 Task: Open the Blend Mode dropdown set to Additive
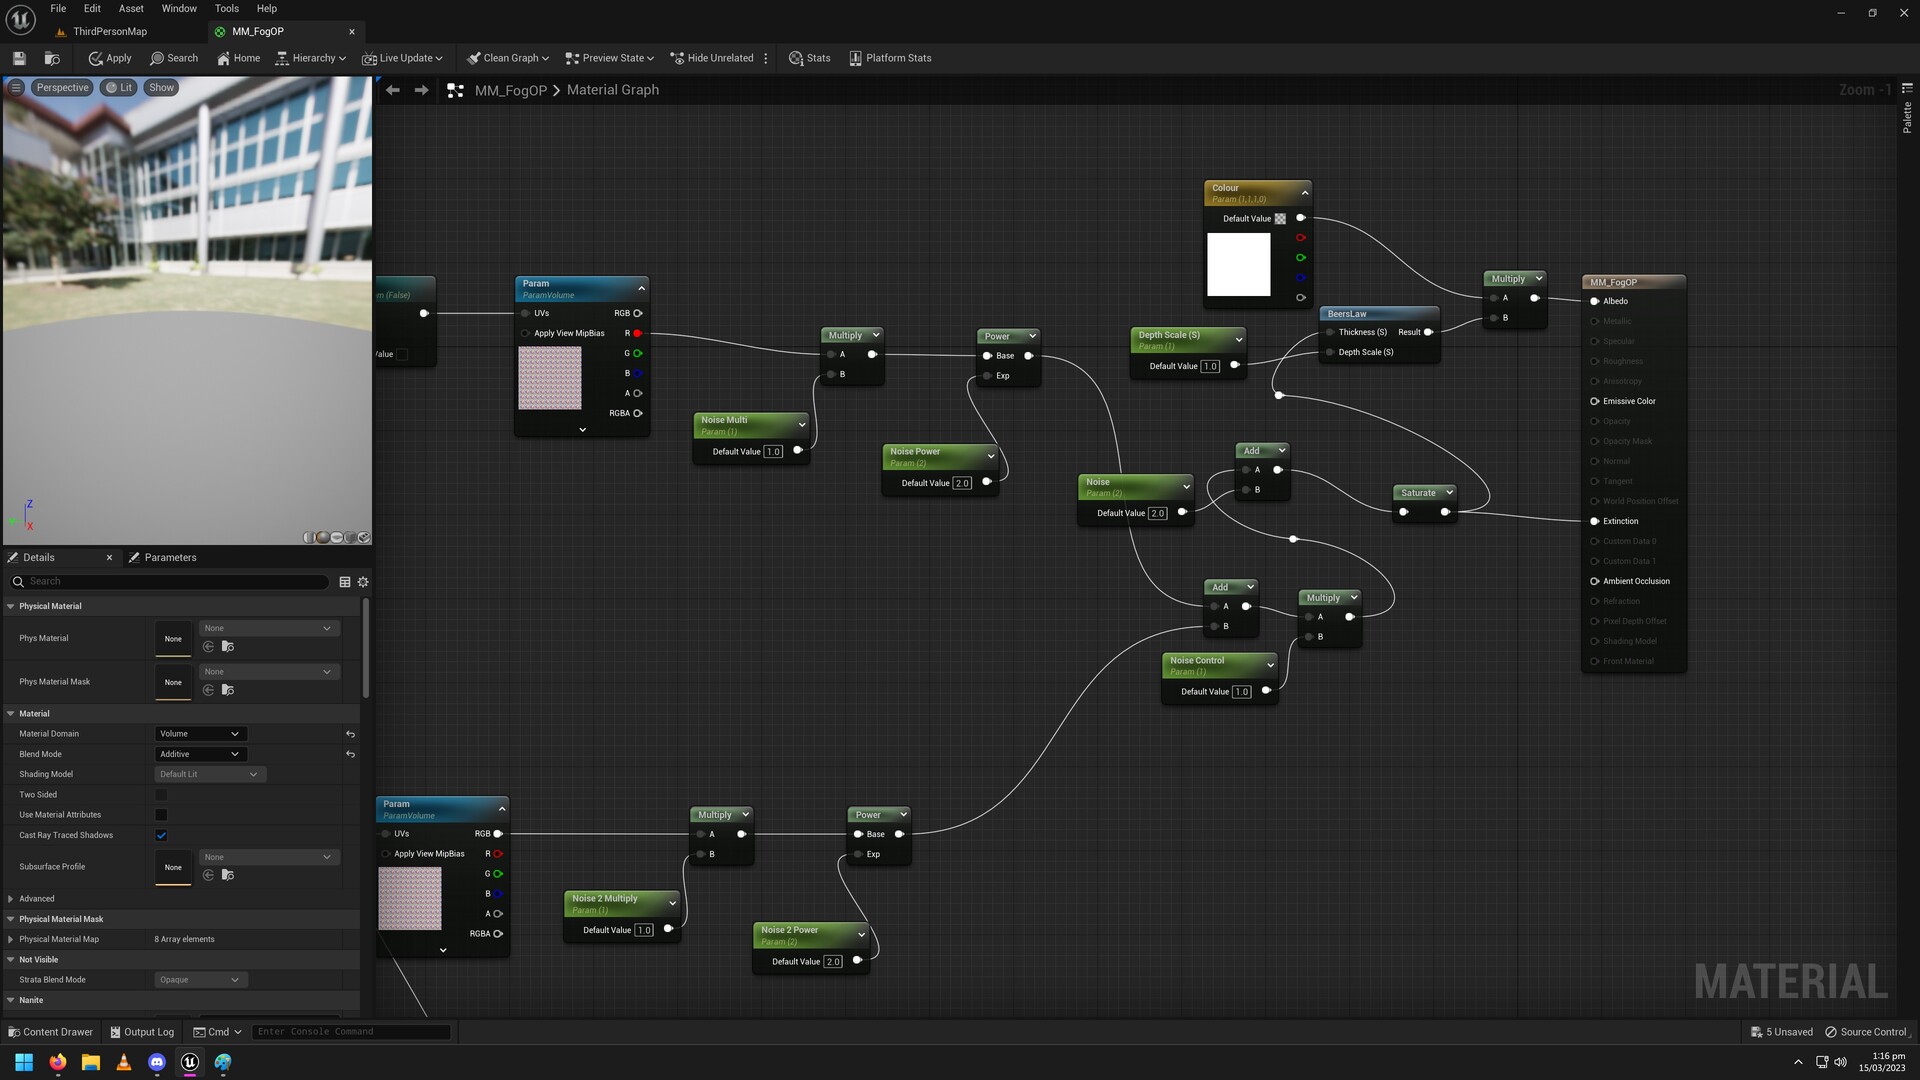coord(199,753)
